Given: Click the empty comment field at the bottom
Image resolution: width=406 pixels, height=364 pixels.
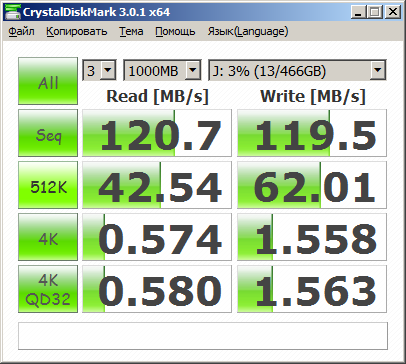Looking at the screenshot, I should pos(203,336).
